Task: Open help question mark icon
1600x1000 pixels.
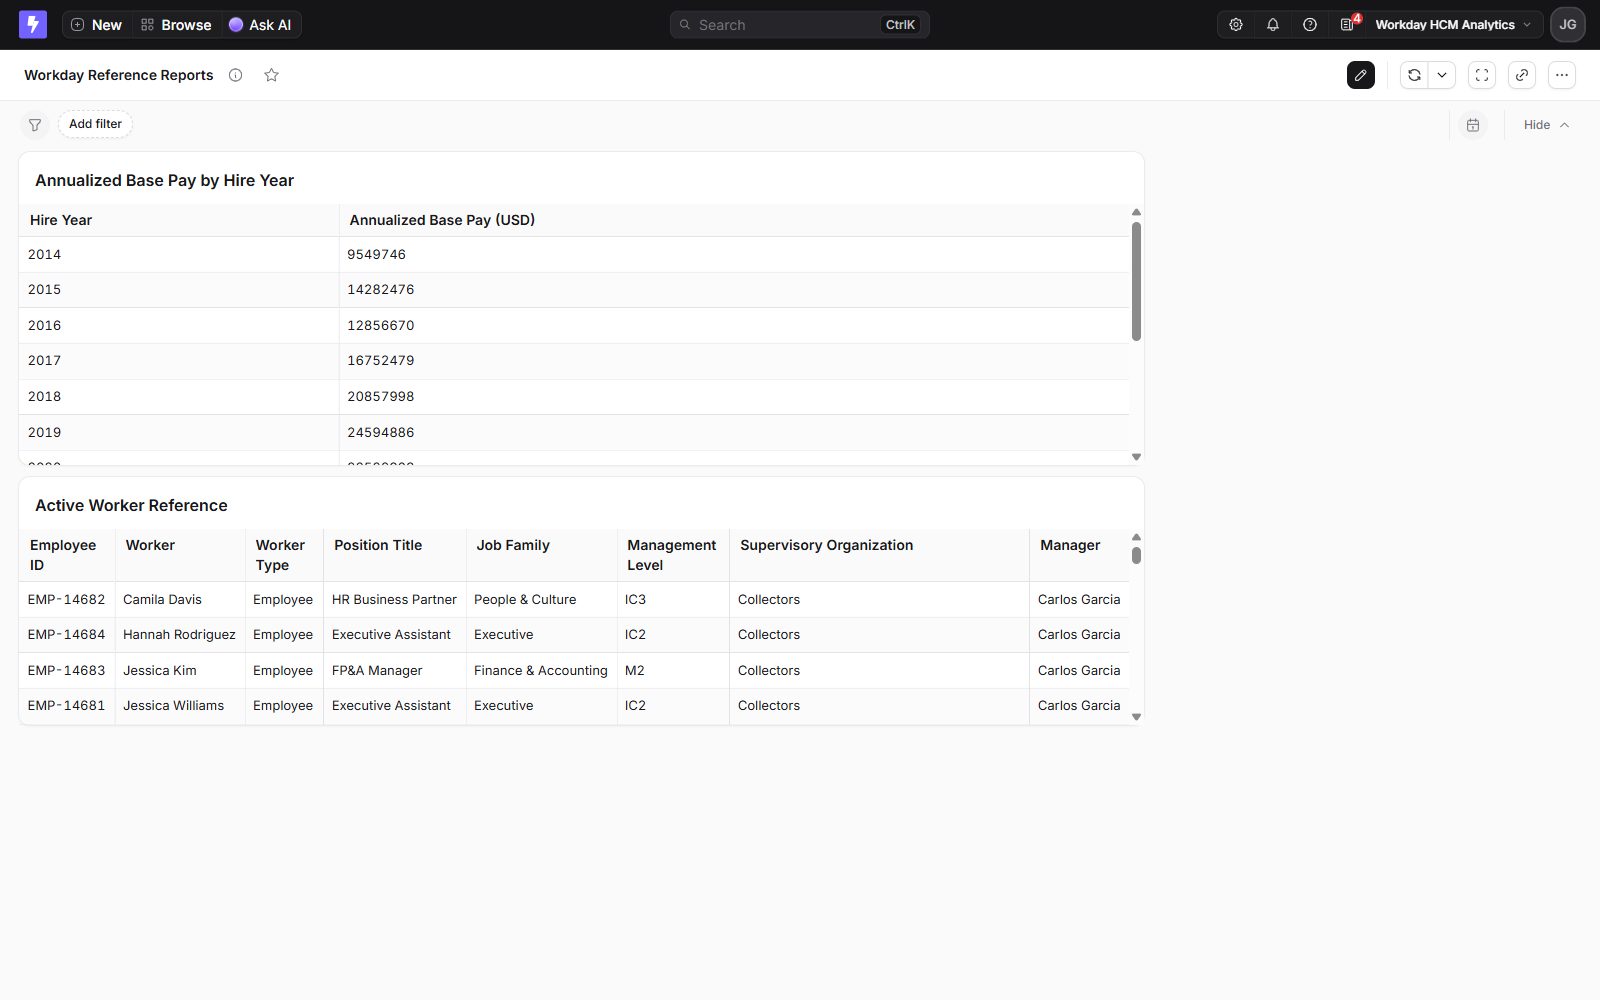Action: [x=1310, y=25]
